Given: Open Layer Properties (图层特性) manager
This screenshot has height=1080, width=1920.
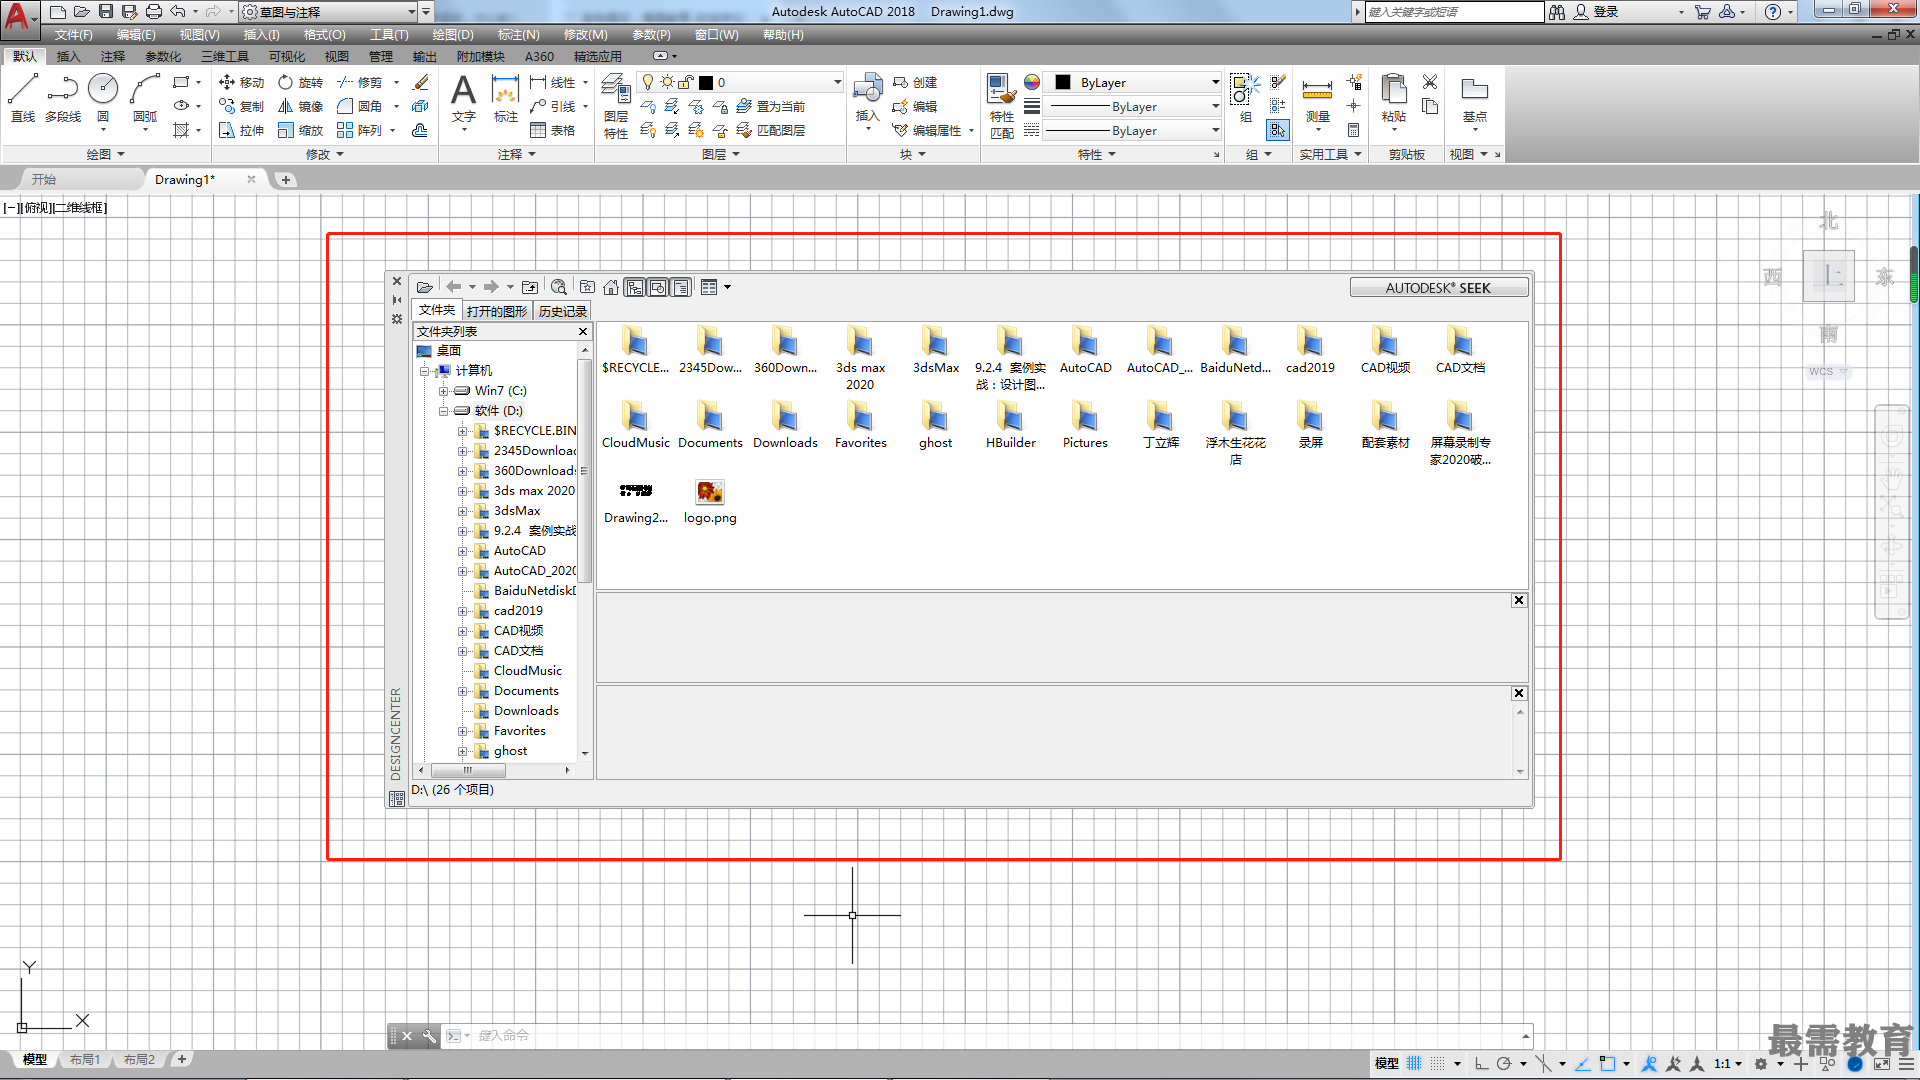Looking at the screenshot, I should pyautogui.click(x=616, y=107).
